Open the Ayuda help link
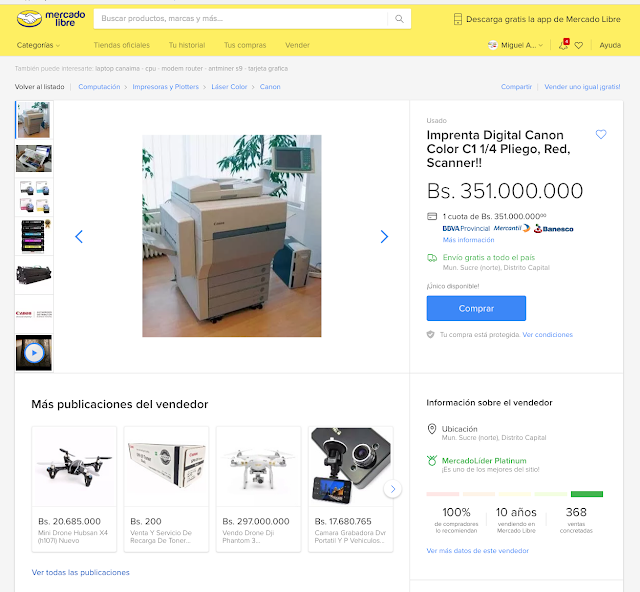Screen dimensions: 640x592 (610, 45)
